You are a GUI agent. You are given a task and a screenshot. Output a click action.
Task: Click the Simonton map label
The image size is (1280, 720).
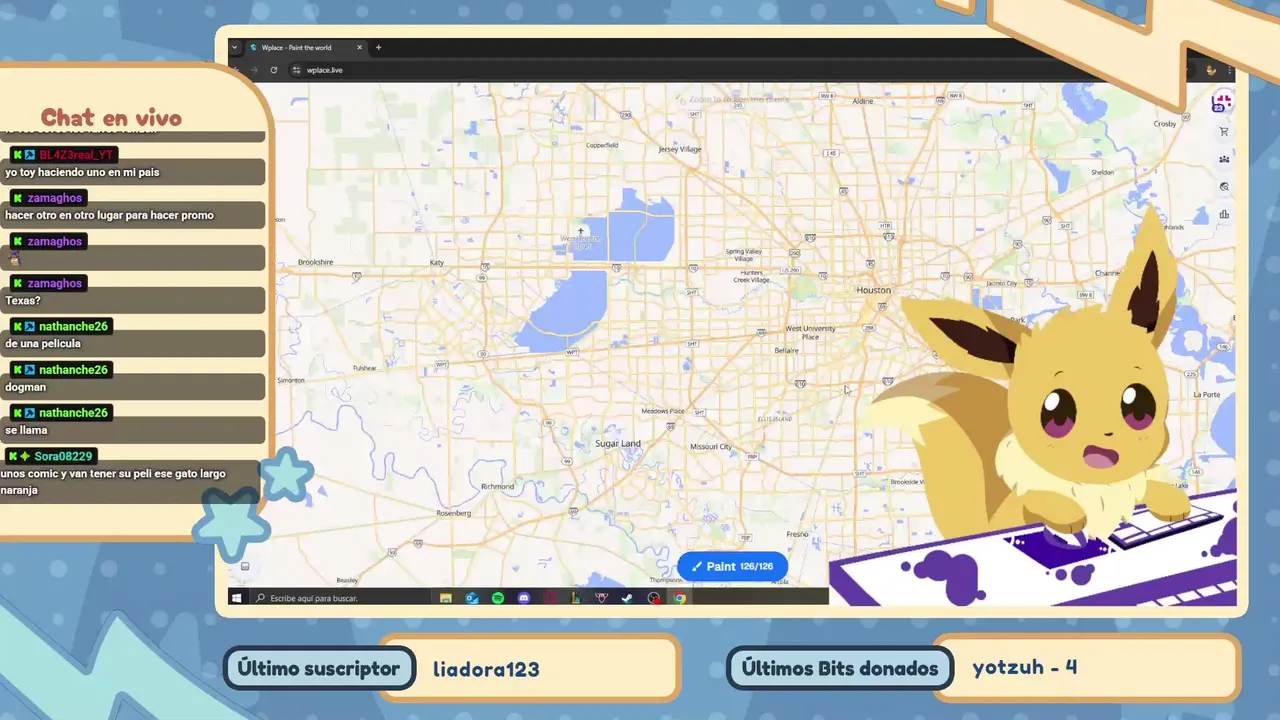tap(291, 380)
